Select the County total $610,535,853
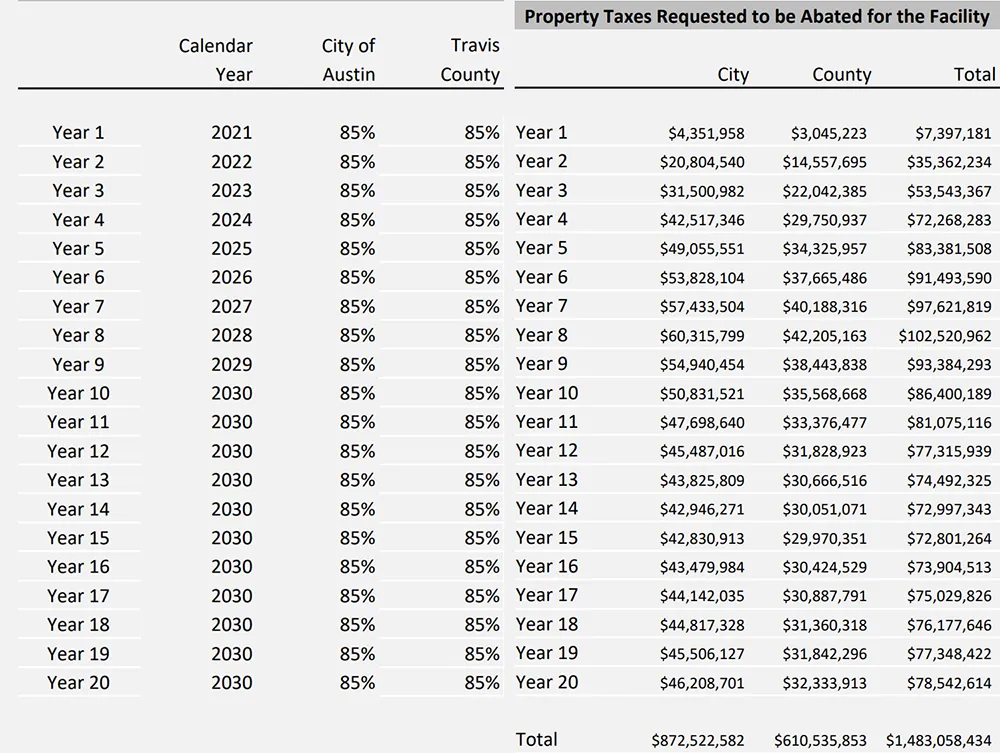 click(x=820, y=741)
